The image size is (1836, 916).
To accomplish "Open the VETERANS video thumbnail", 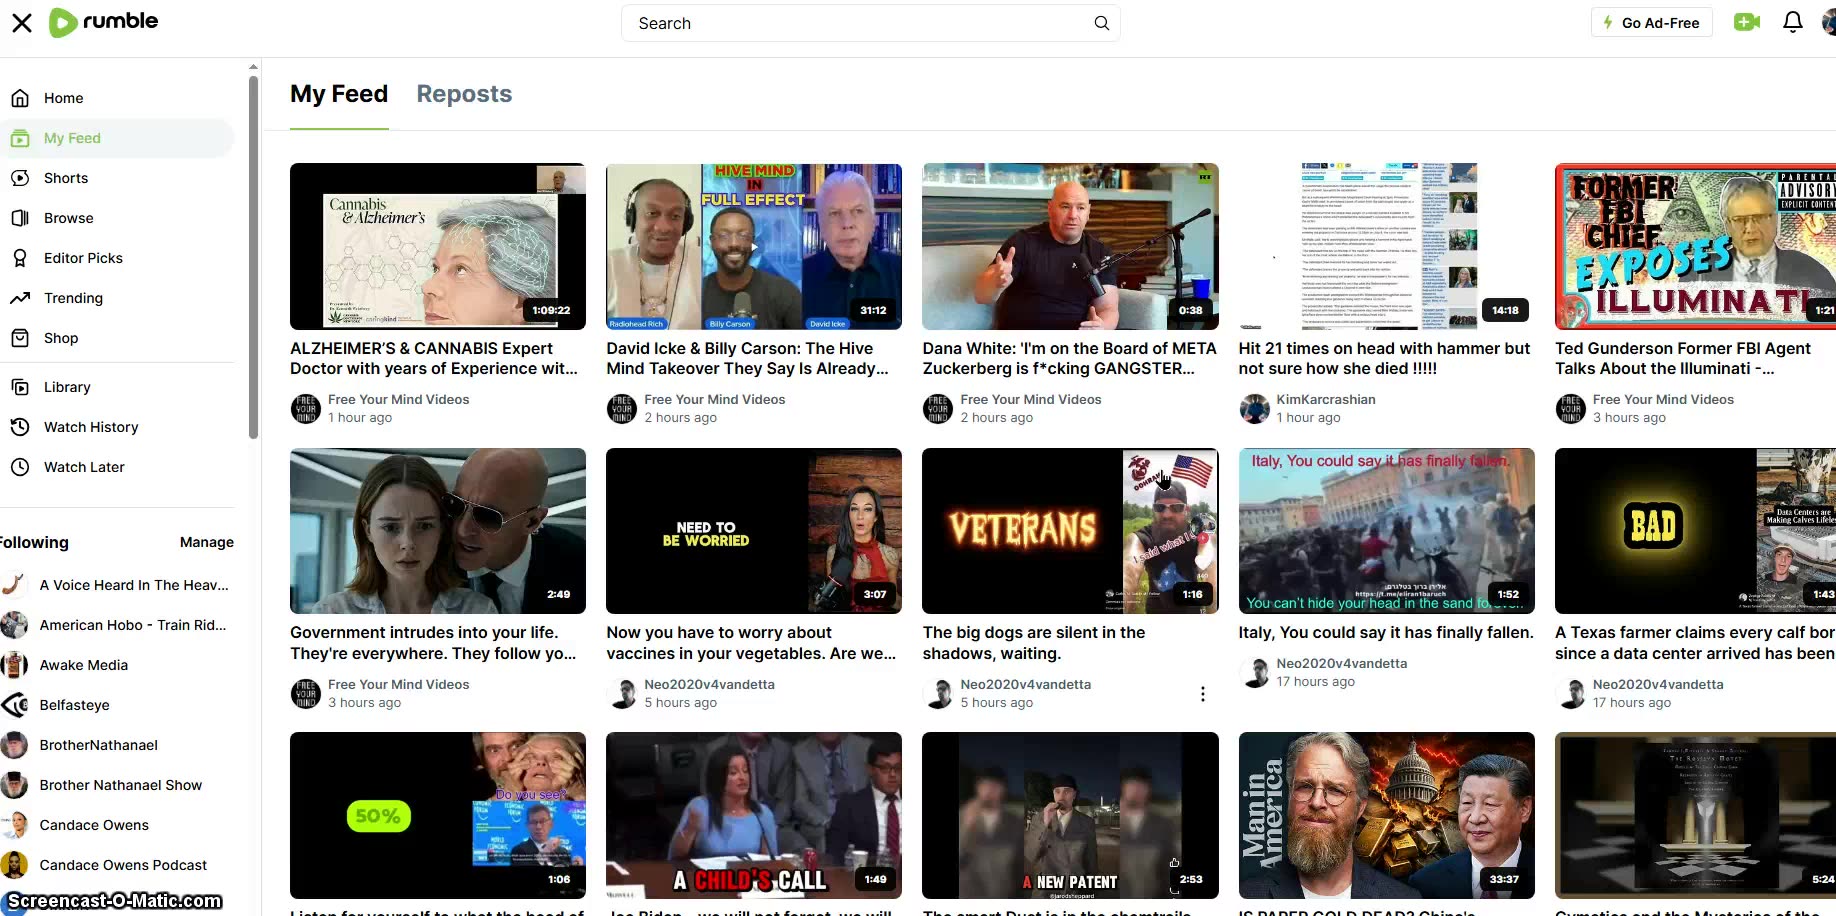I will coord(1070,531).
